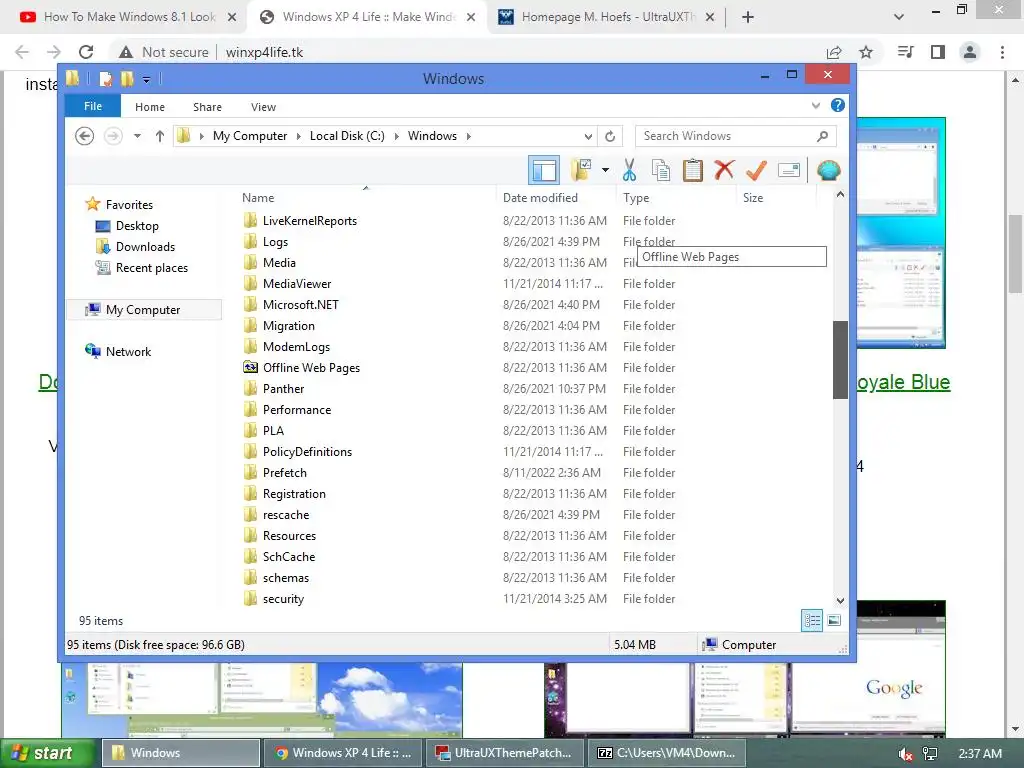The image size is (1024, 768).
Task: Select Recent places in navigation pane
Action: tap(152, 267)
